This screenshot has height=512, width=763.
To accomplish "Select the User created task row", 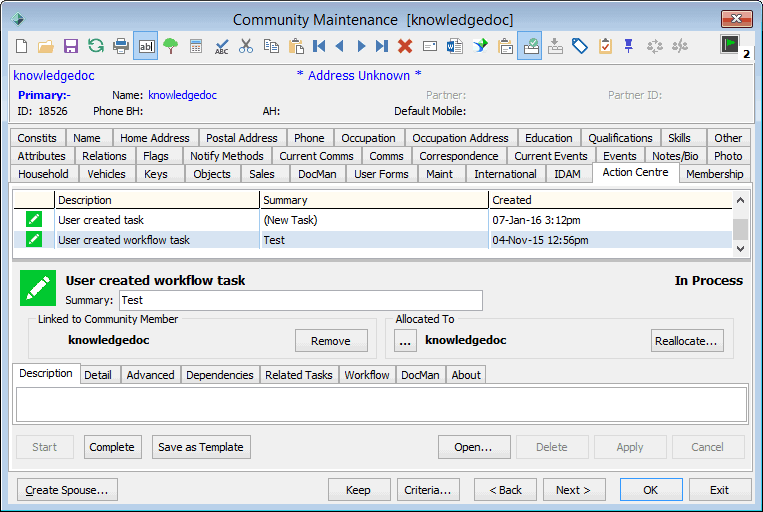I will pyautogui.click(x=373, y=220).
